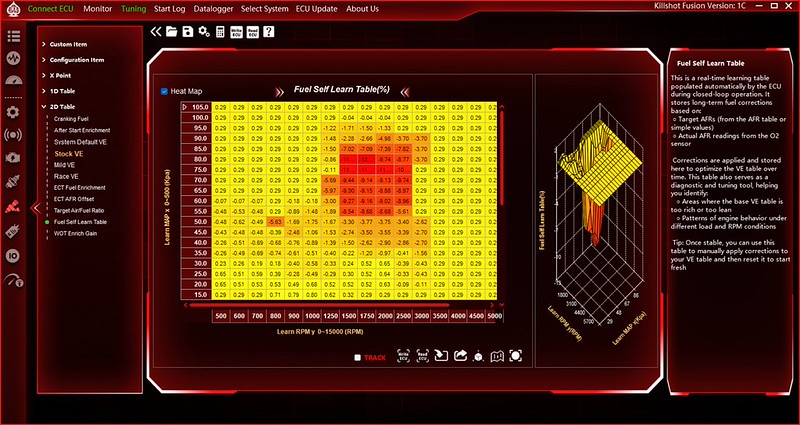
Task: Open file with the folder toolbar icon
Action: click(x=172, y=32)
